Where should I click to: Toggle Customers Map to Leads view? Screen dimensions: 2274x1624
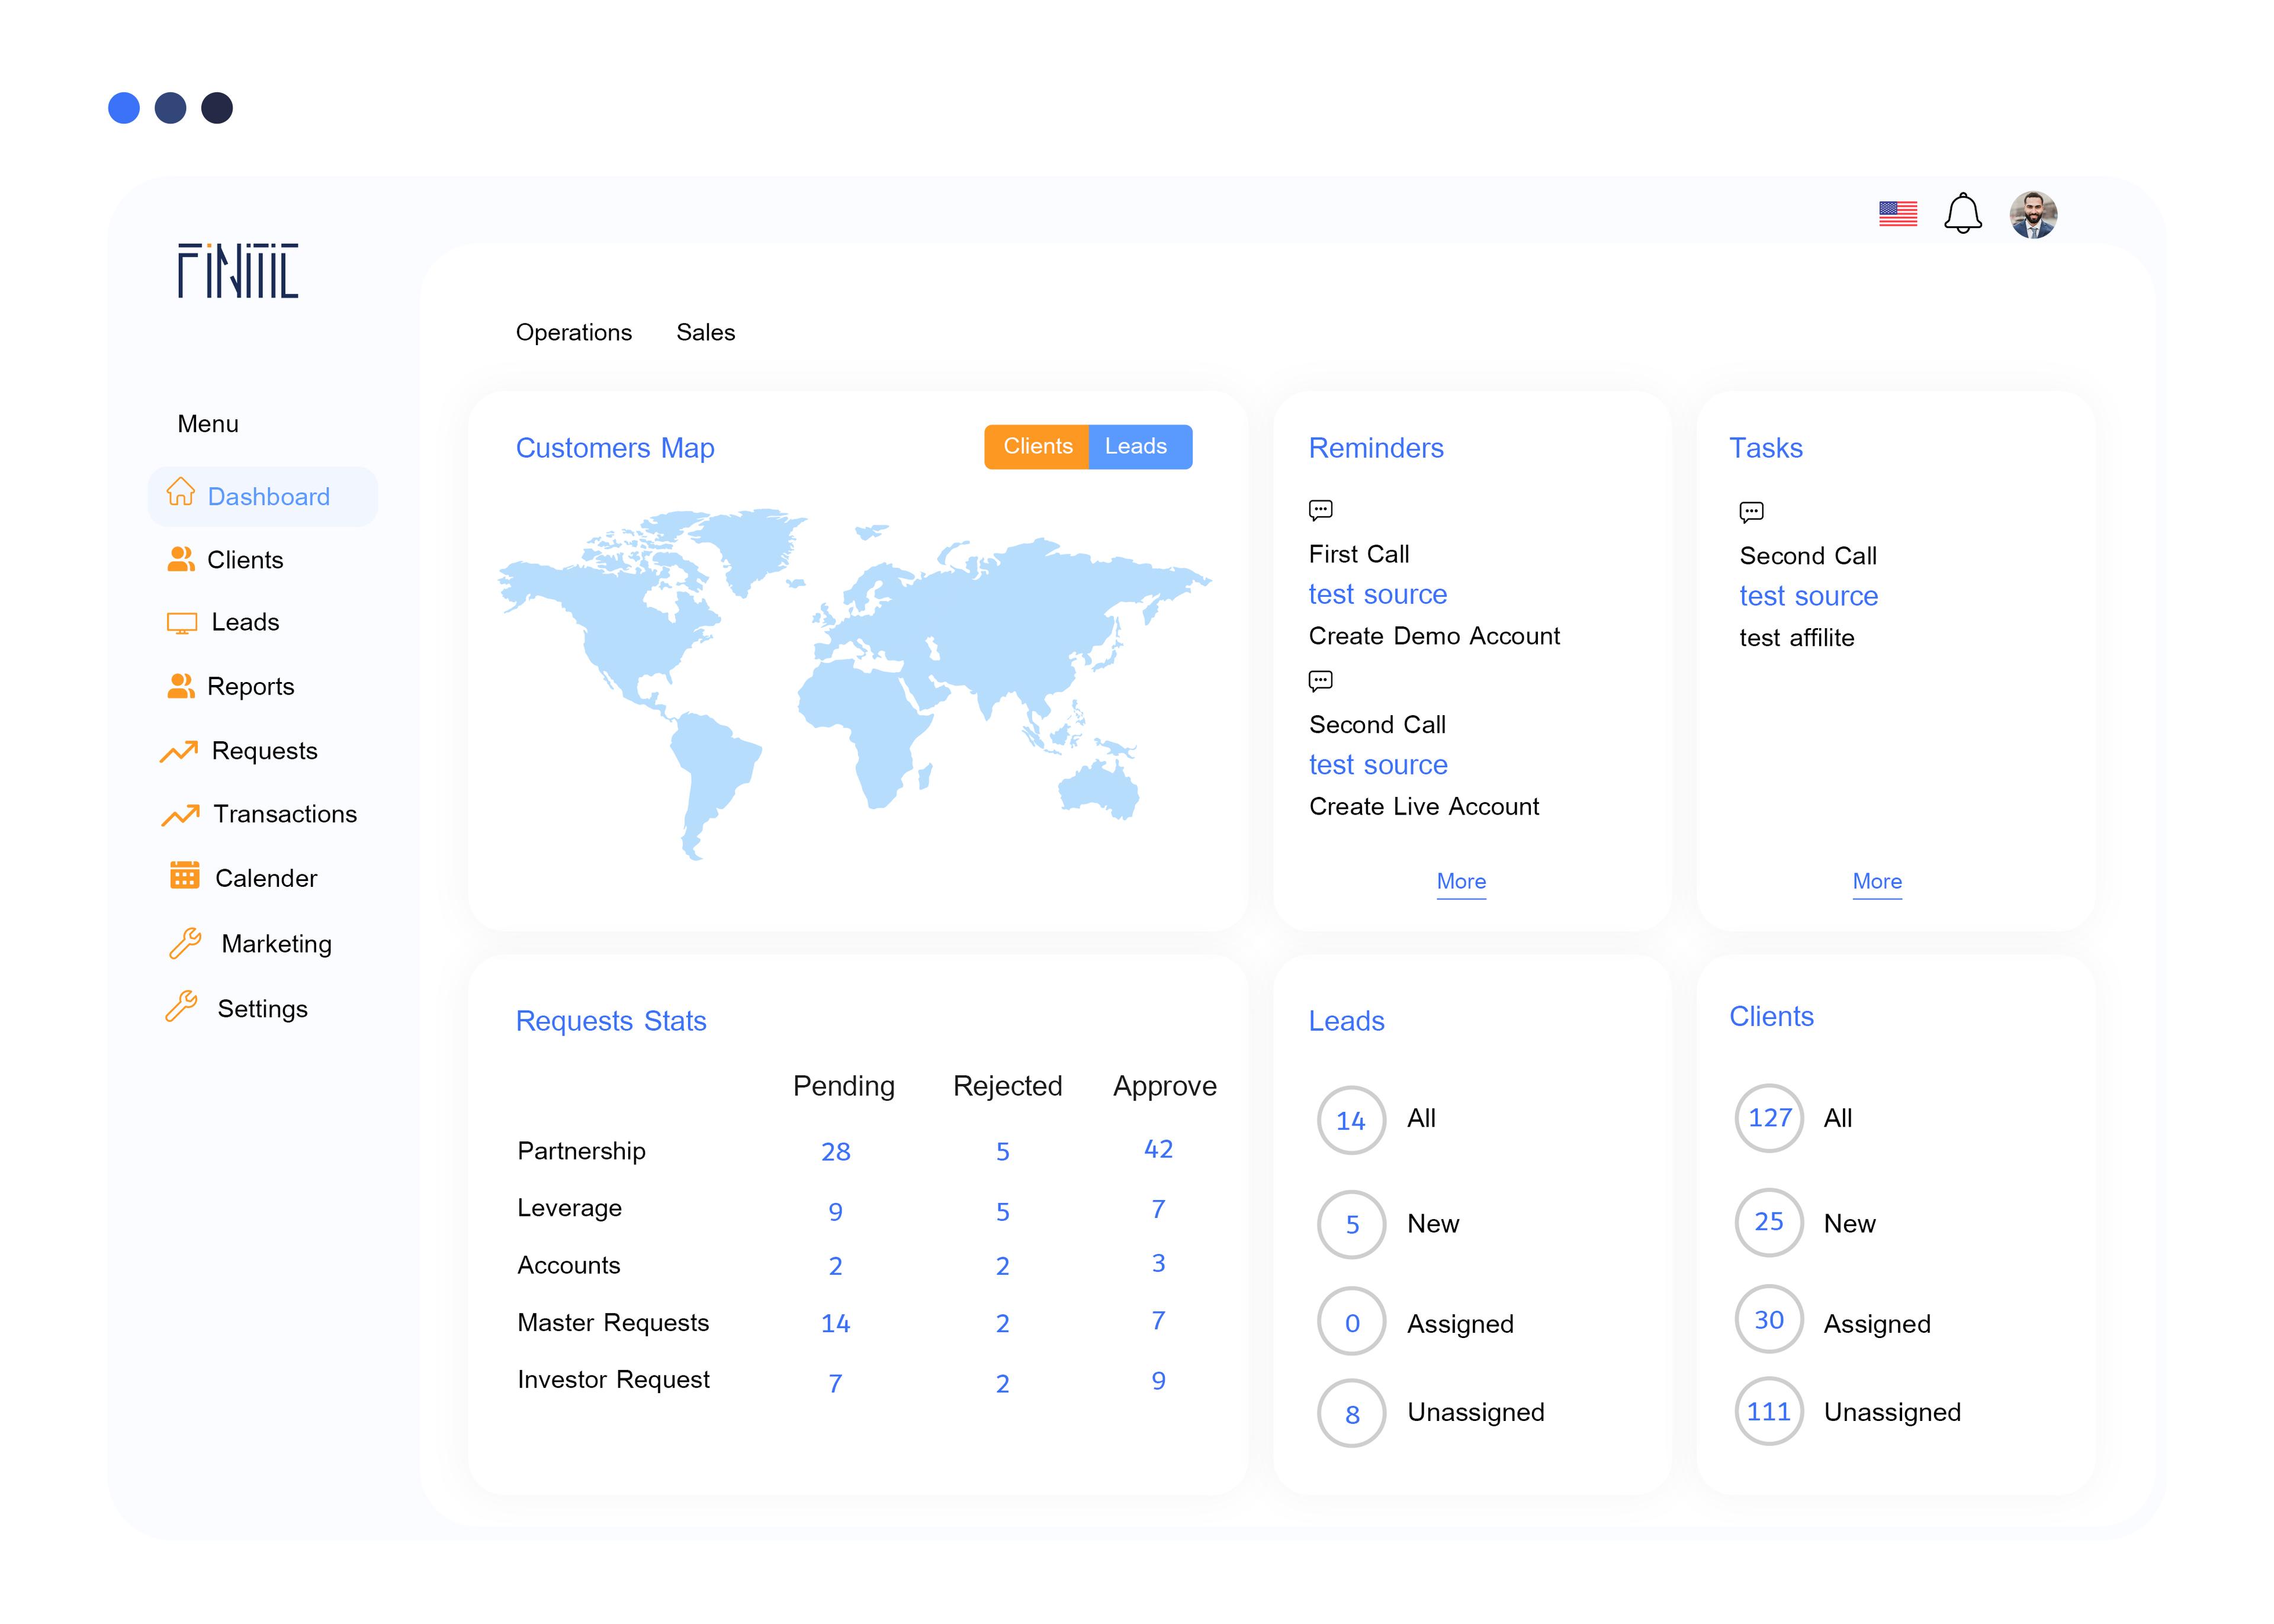1136,446
